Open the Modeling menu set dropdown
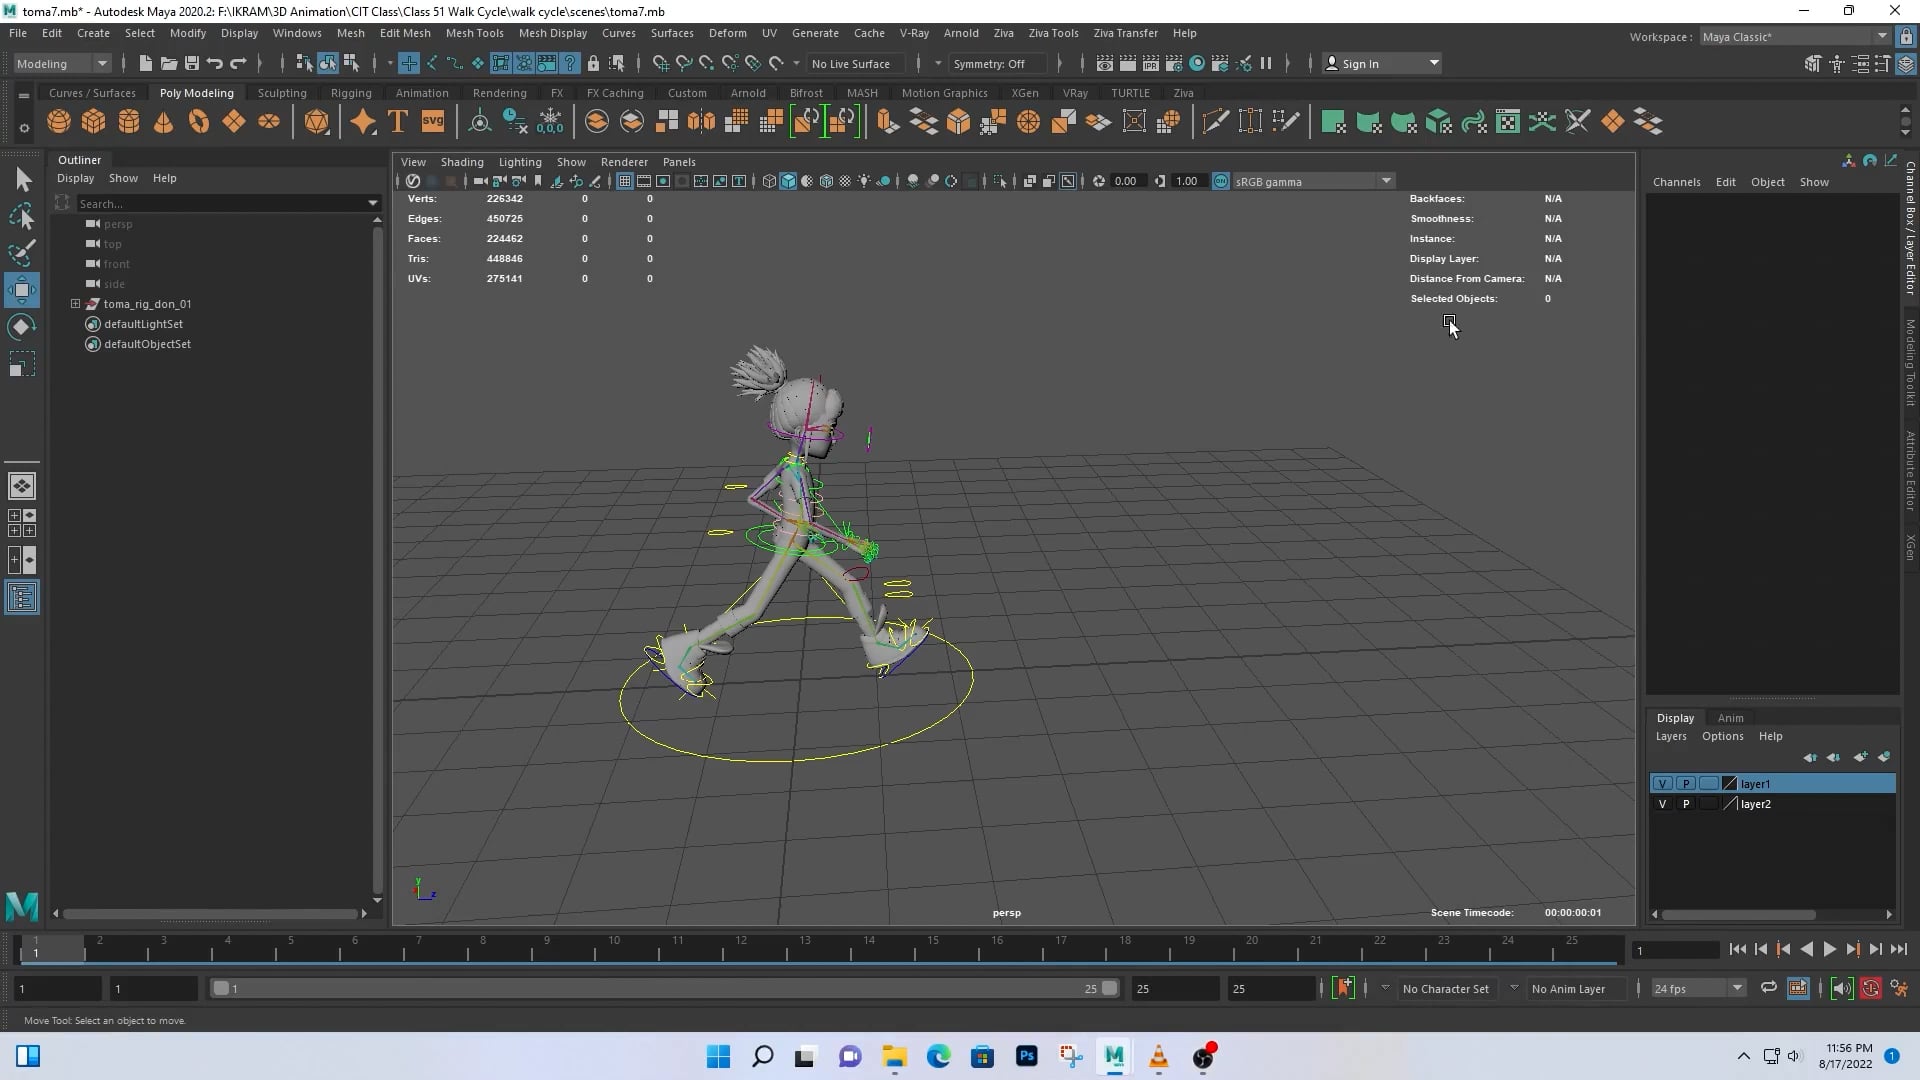This screenshot has width=1920, height=1080. pyautogui.click(x=62, y=63)
